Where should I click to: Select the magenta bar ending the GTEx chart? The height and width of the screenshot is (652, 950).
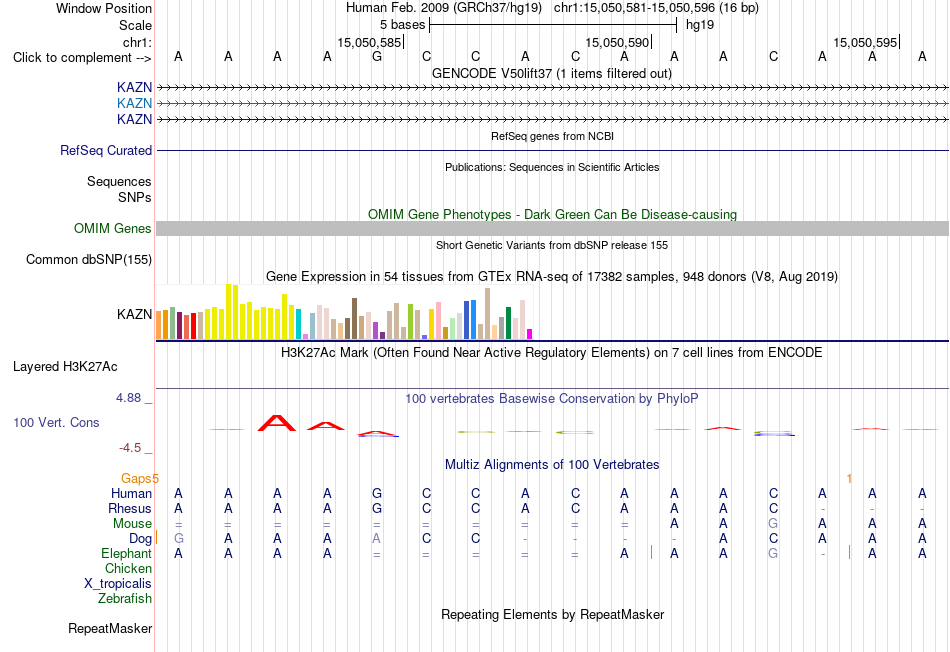(530, 334)
